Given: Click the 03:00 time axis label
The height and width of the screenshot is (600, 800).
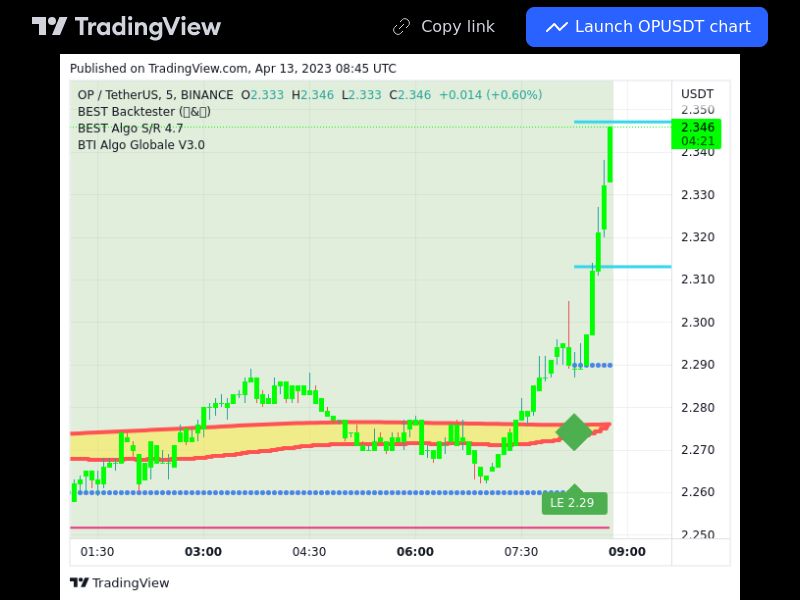Looking at the screenshot, I should 203,552.
